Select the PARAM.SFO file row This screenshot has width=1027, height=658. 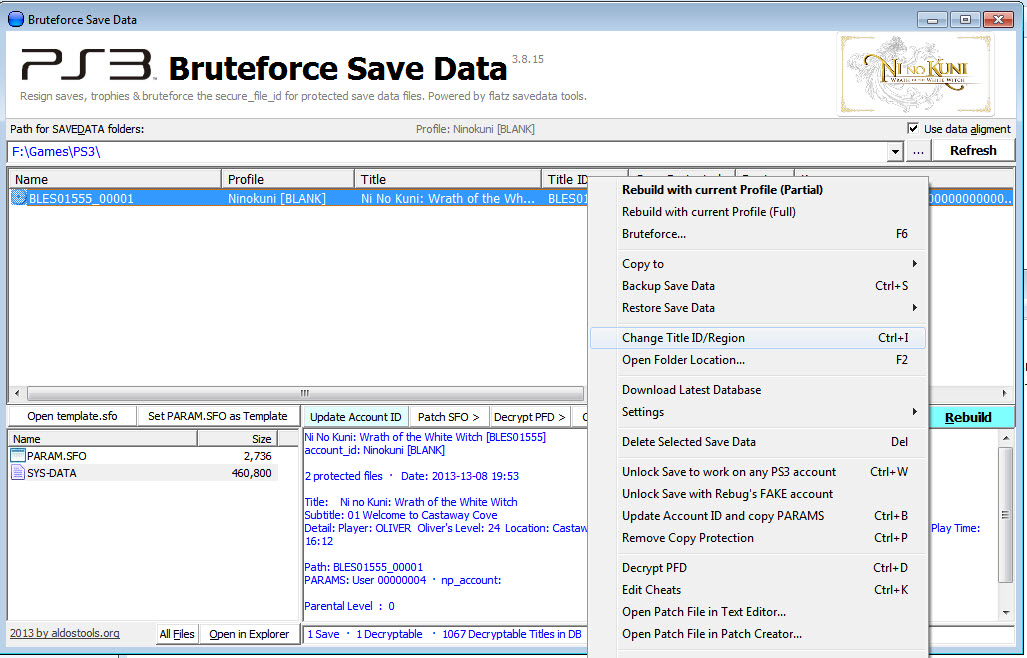click(143, 456)
